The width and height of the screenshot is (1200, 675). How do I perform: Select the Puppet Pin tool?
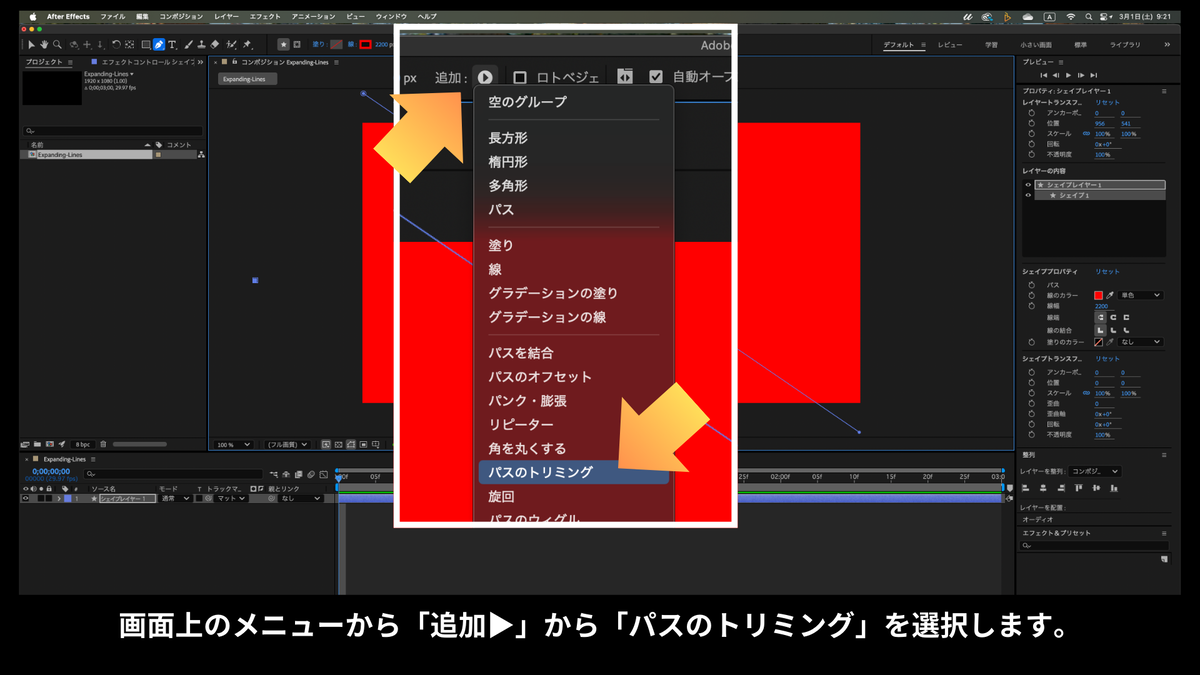coord(247,44)
